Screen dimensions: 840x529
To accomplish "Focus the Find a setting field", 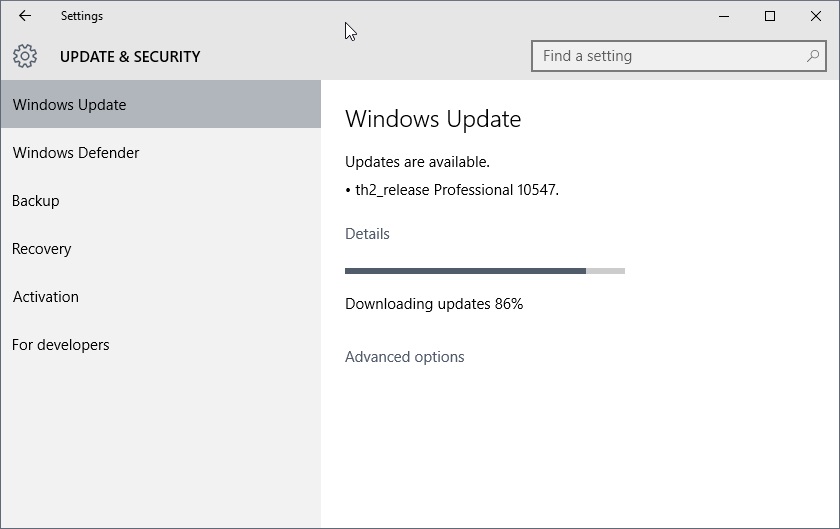I will (x=679, y=56).
